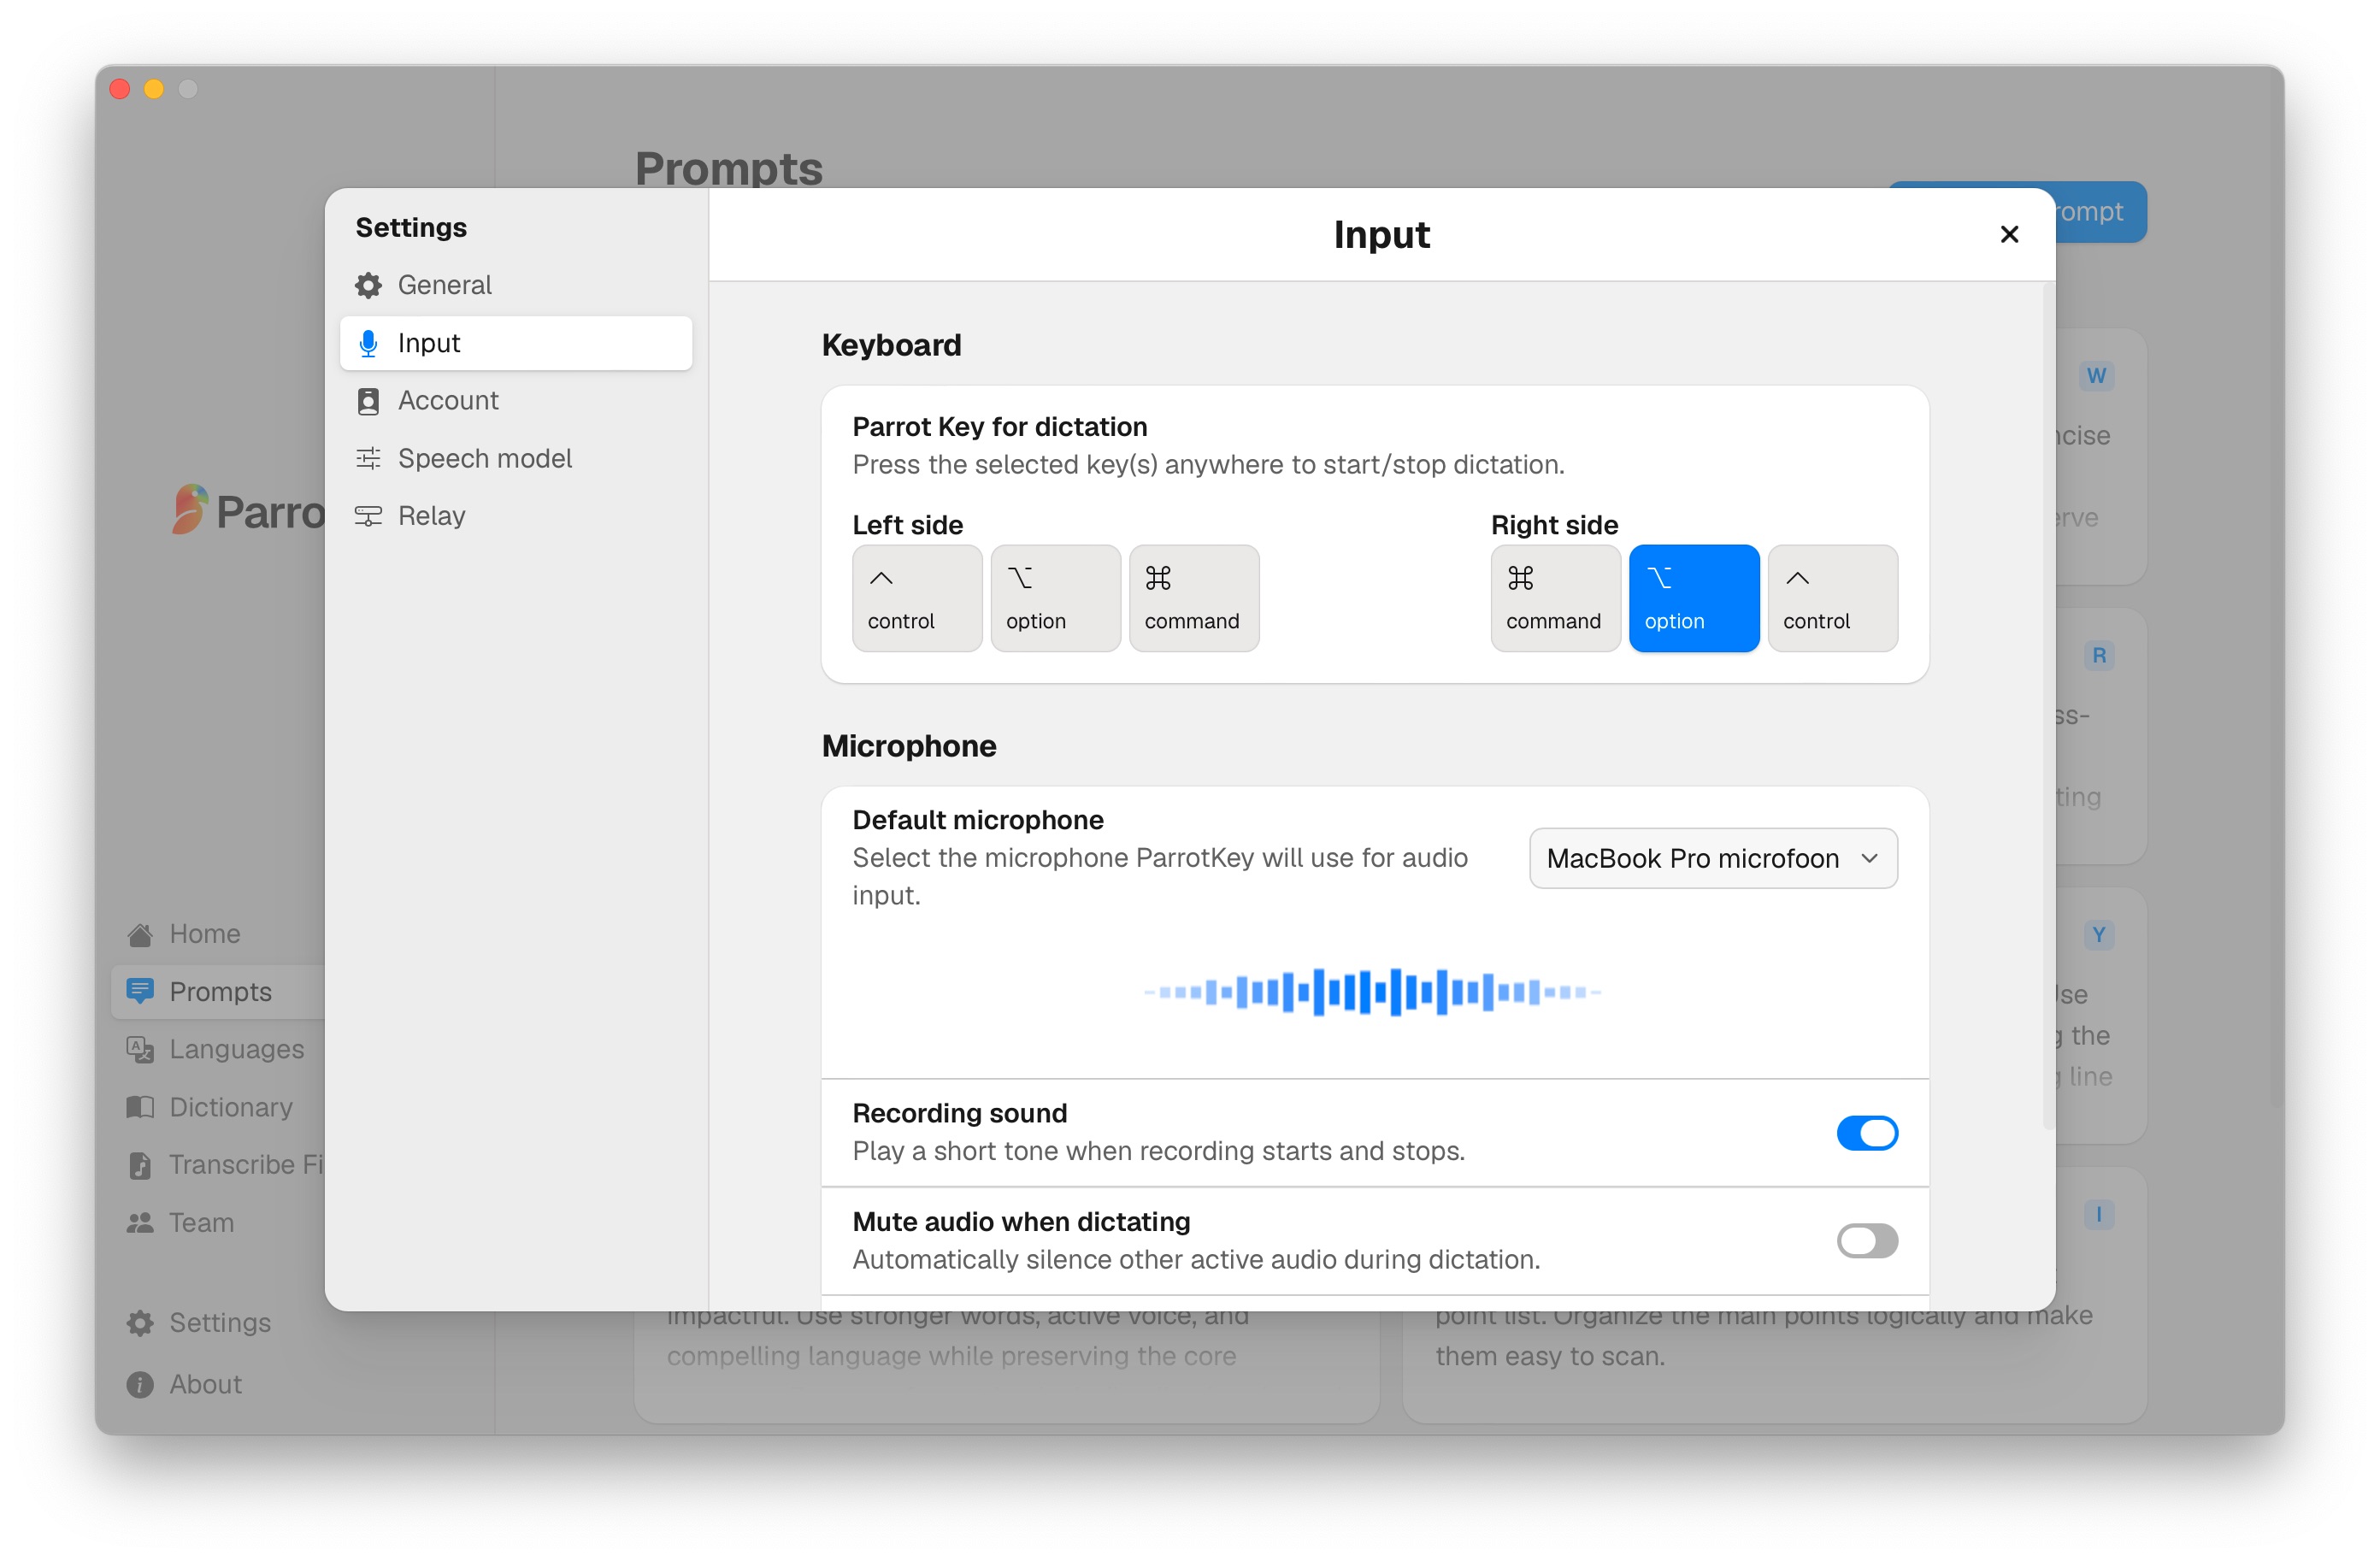Click the R shortcut badge on prompt card
This screenshot has height=1561, width=2380.
point(2099,656)
